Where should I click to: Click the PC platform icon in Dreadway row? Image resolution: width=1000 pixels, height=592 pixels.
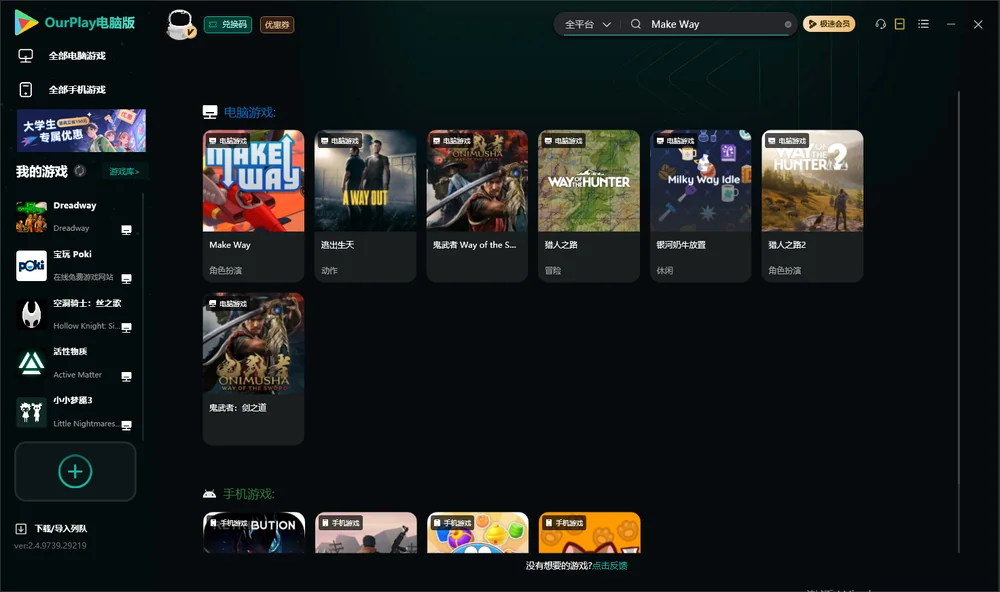pyautogui.click(x=126, y=230)
